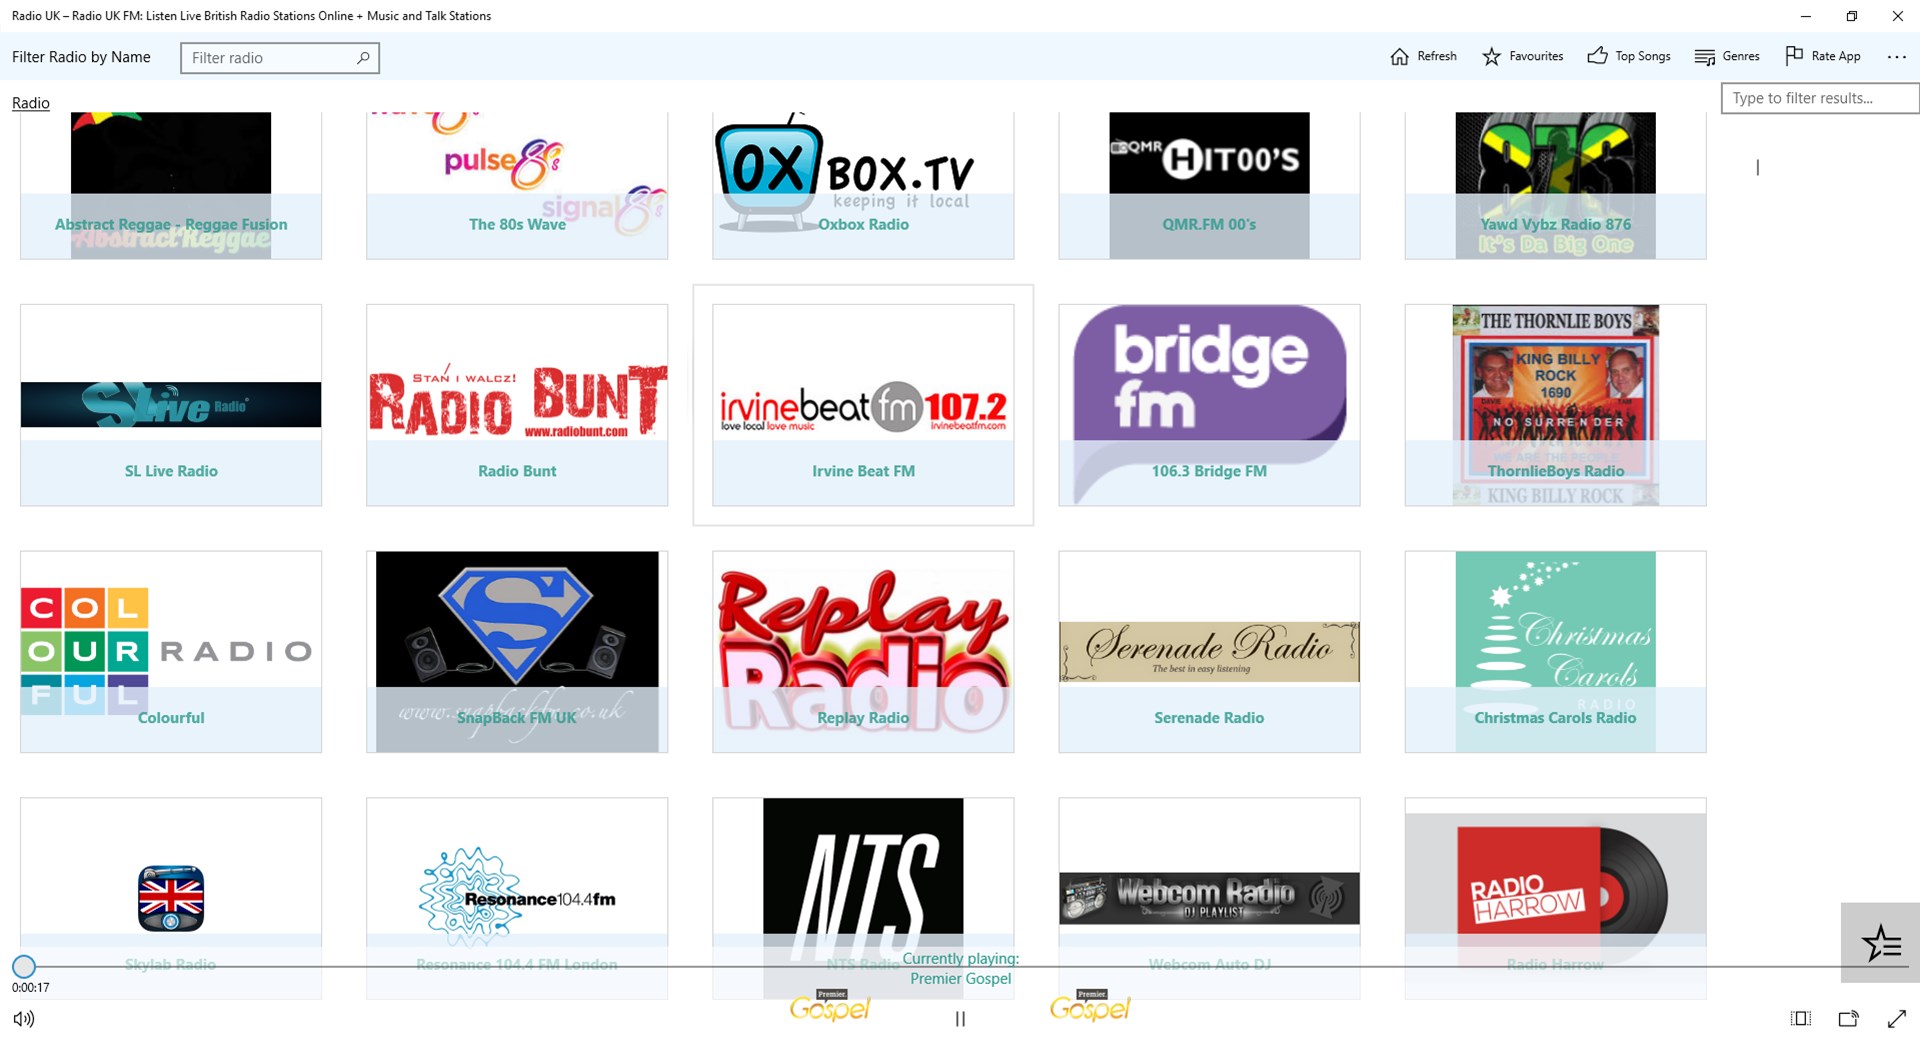Open the Skylab Radio station tile
Viewport: 1920px width, 1040px height.
pos(171,898)
